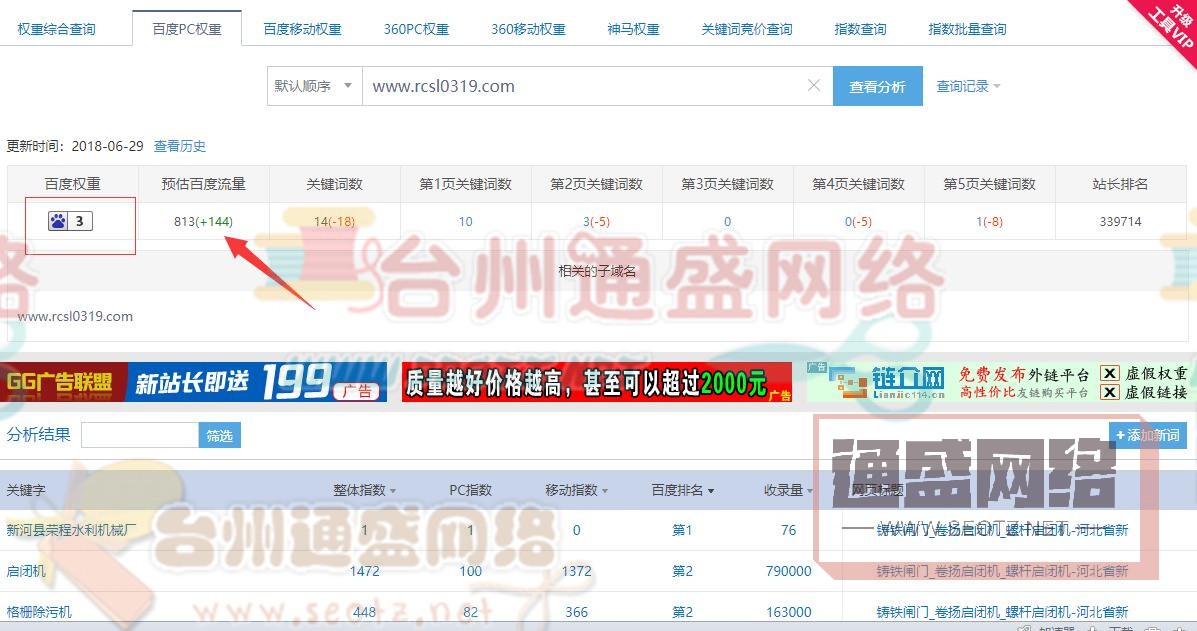The image size is (1197, 631).
Task: Expand the 查询记录 history dropdown
Action: [x=967, y=87]
